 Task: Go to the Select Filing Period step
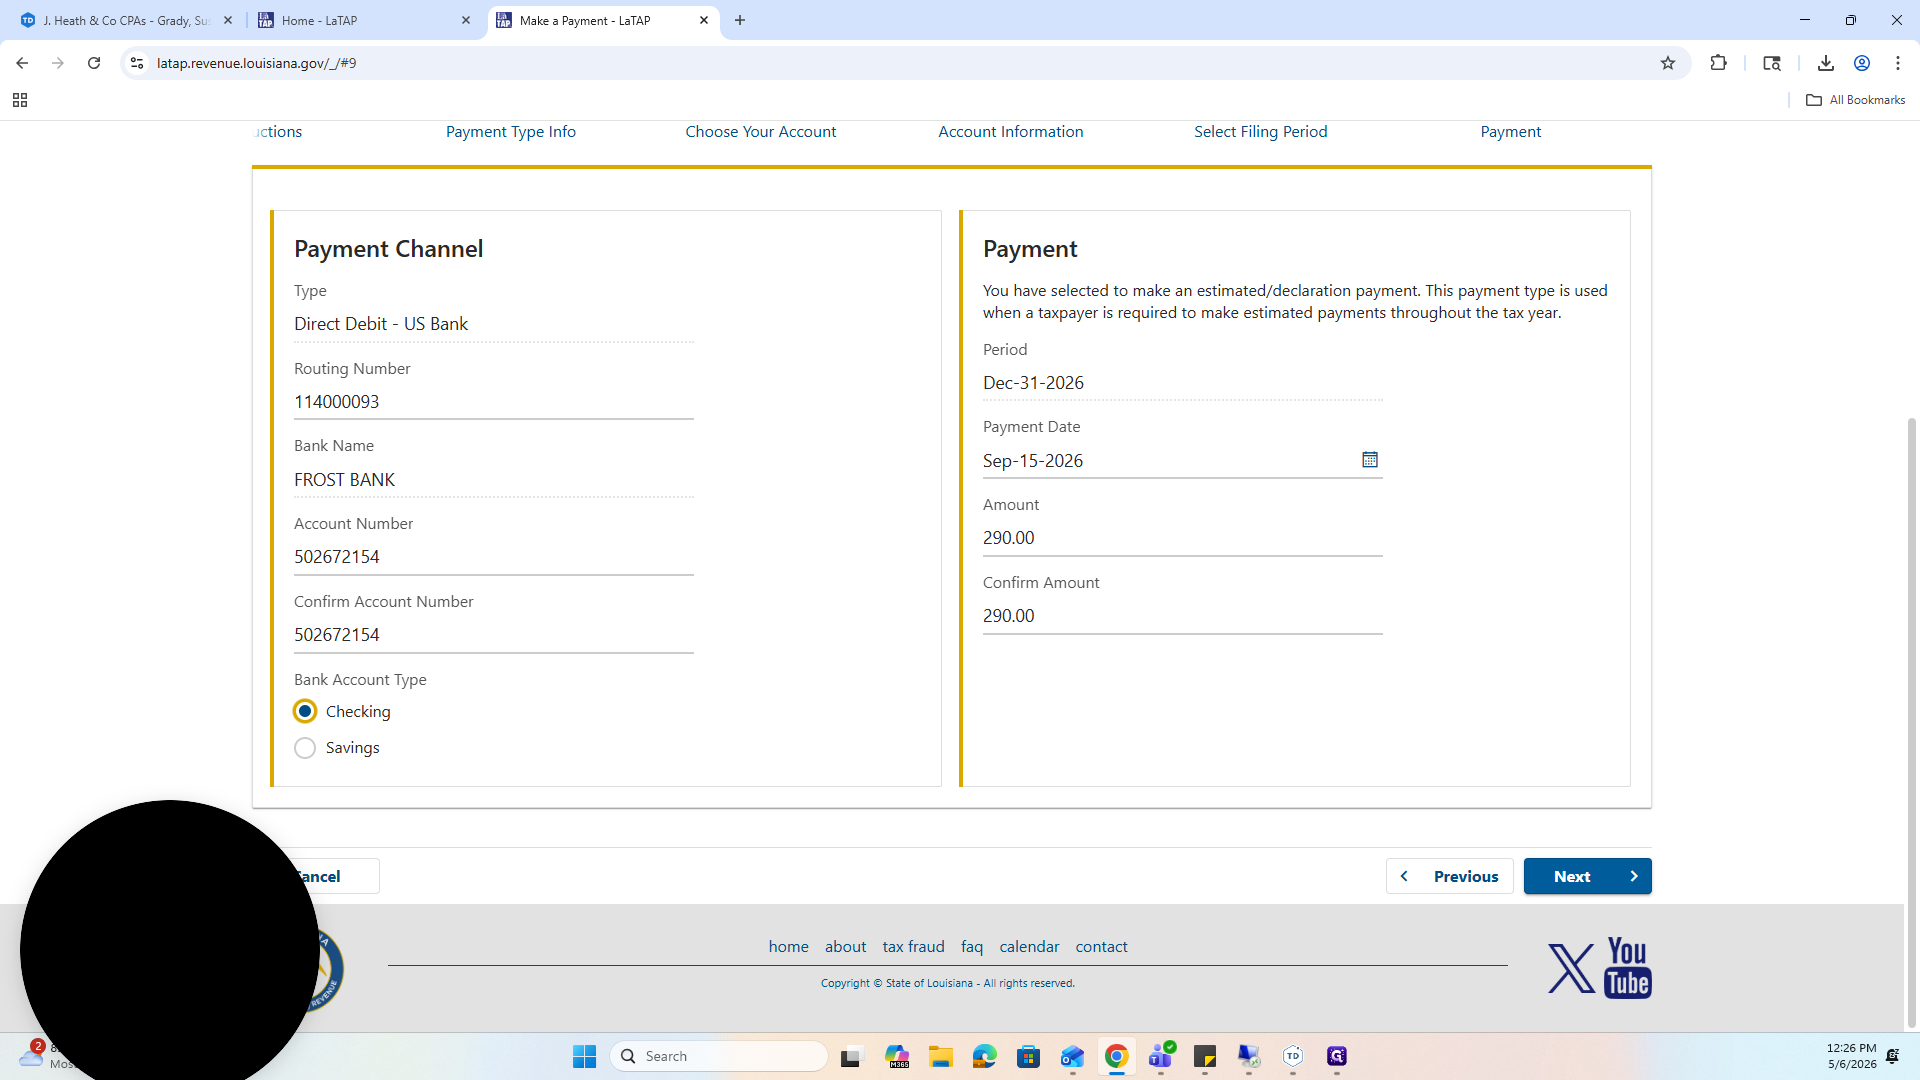point(1261,131)
